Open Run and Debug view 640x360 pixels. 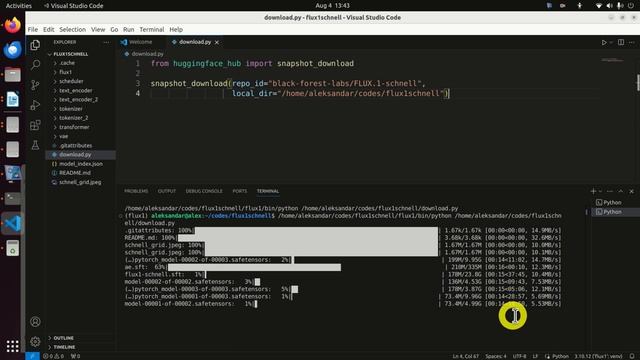click(x=36, y=105)
